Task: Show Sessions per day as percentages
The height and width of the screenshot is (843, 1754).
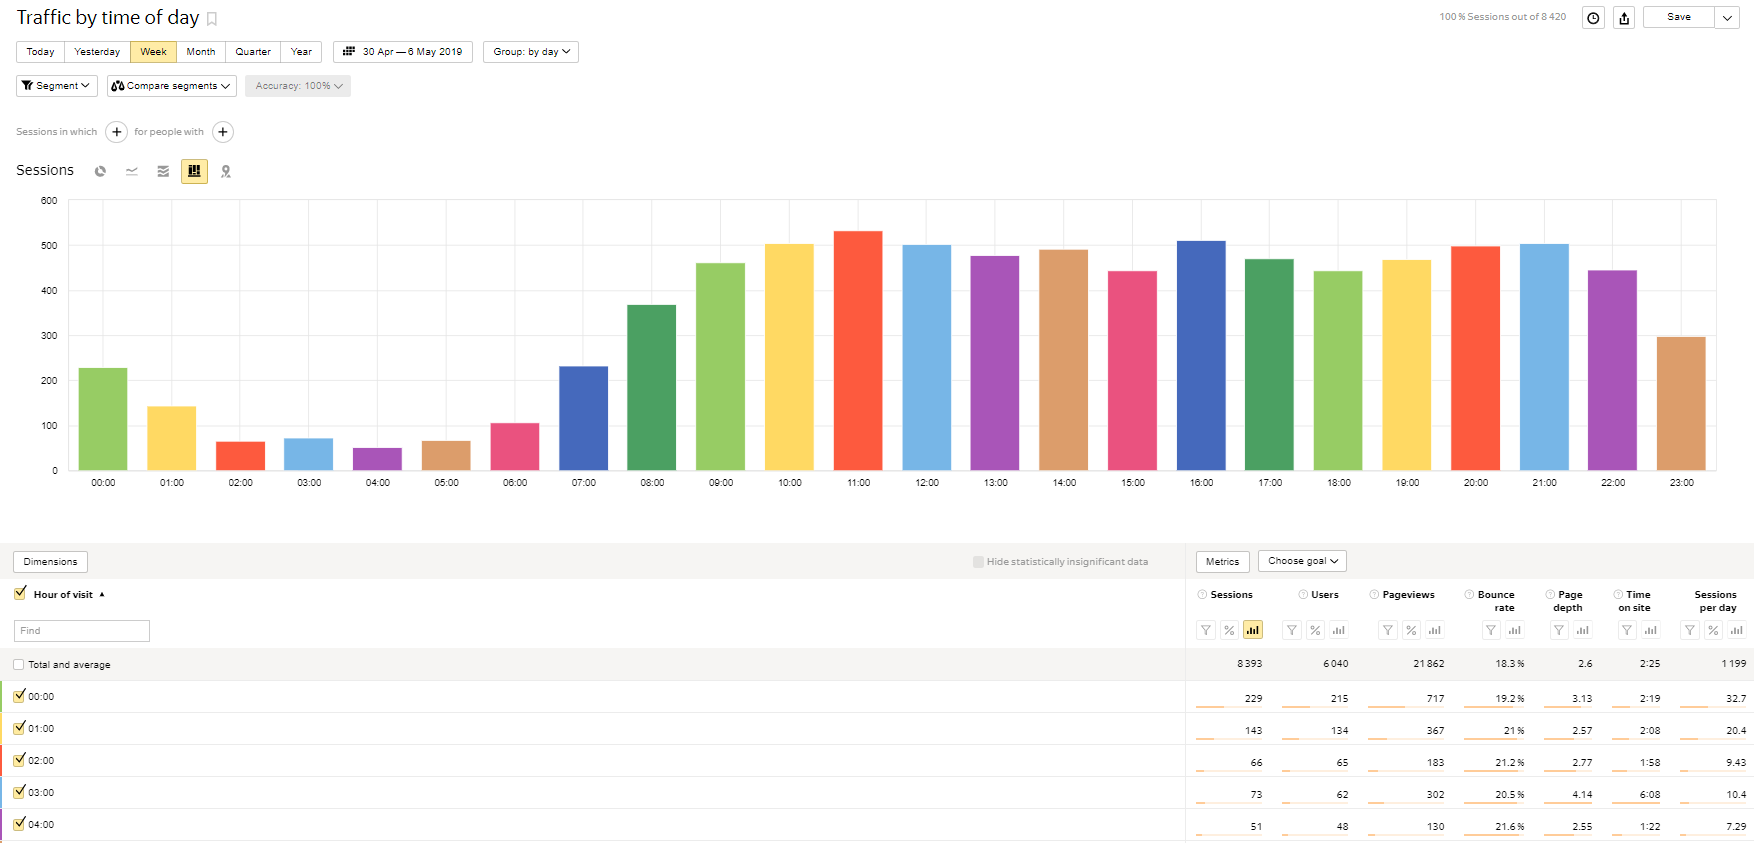Action: coord(1713,630)
